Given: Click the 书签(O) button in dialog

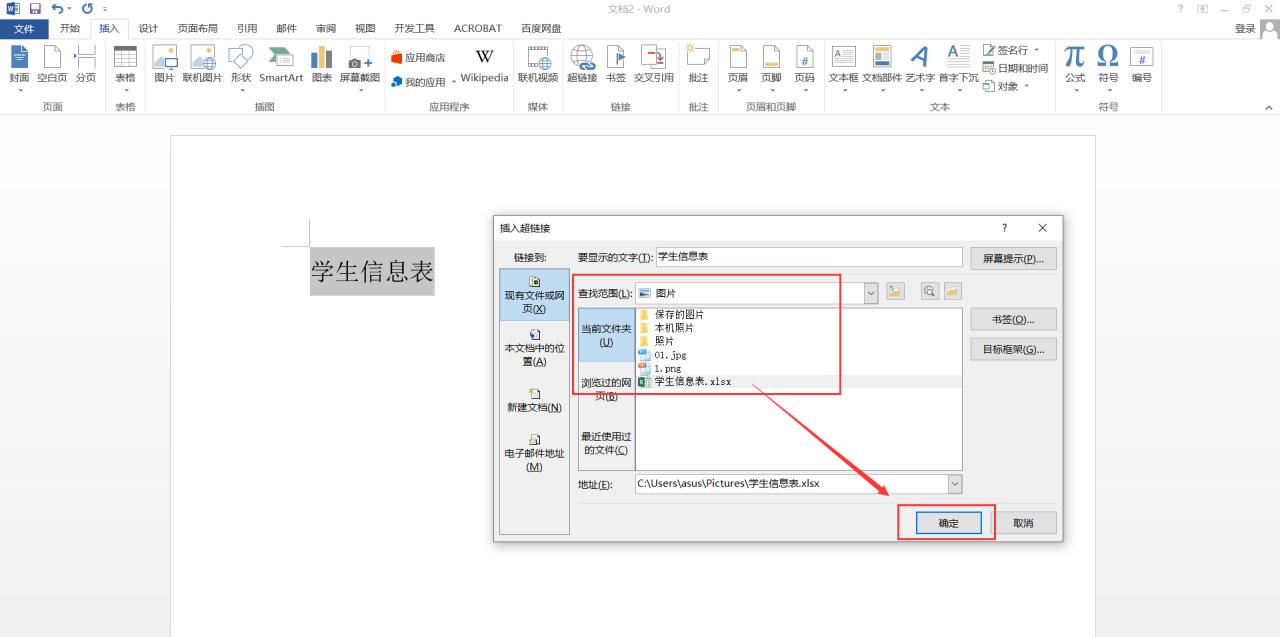Looking at the screenshot, I should pos(1013,320).
